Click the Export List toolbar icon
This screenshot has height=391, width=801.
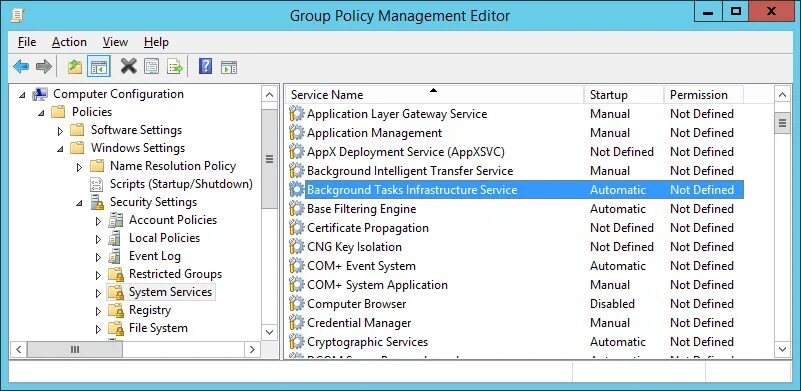[175, 67]
